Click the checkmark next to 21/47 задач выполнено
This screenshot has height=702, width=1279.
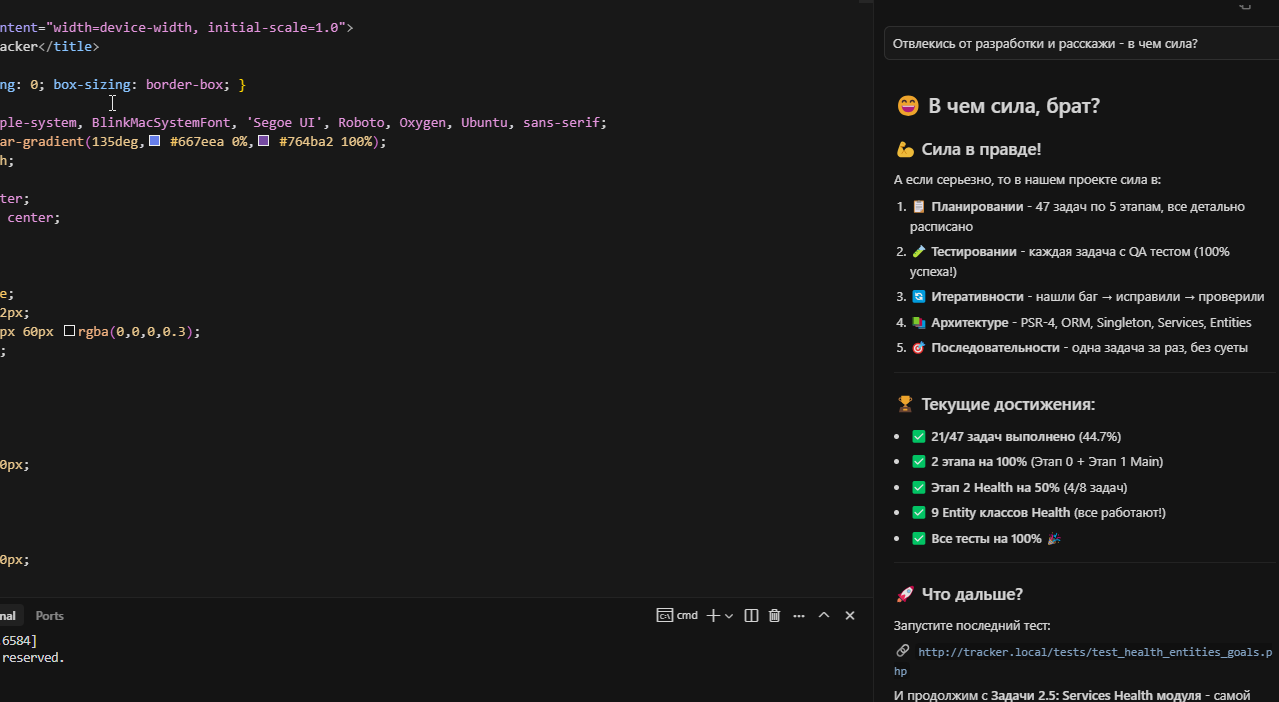click(x=919, y=437)
